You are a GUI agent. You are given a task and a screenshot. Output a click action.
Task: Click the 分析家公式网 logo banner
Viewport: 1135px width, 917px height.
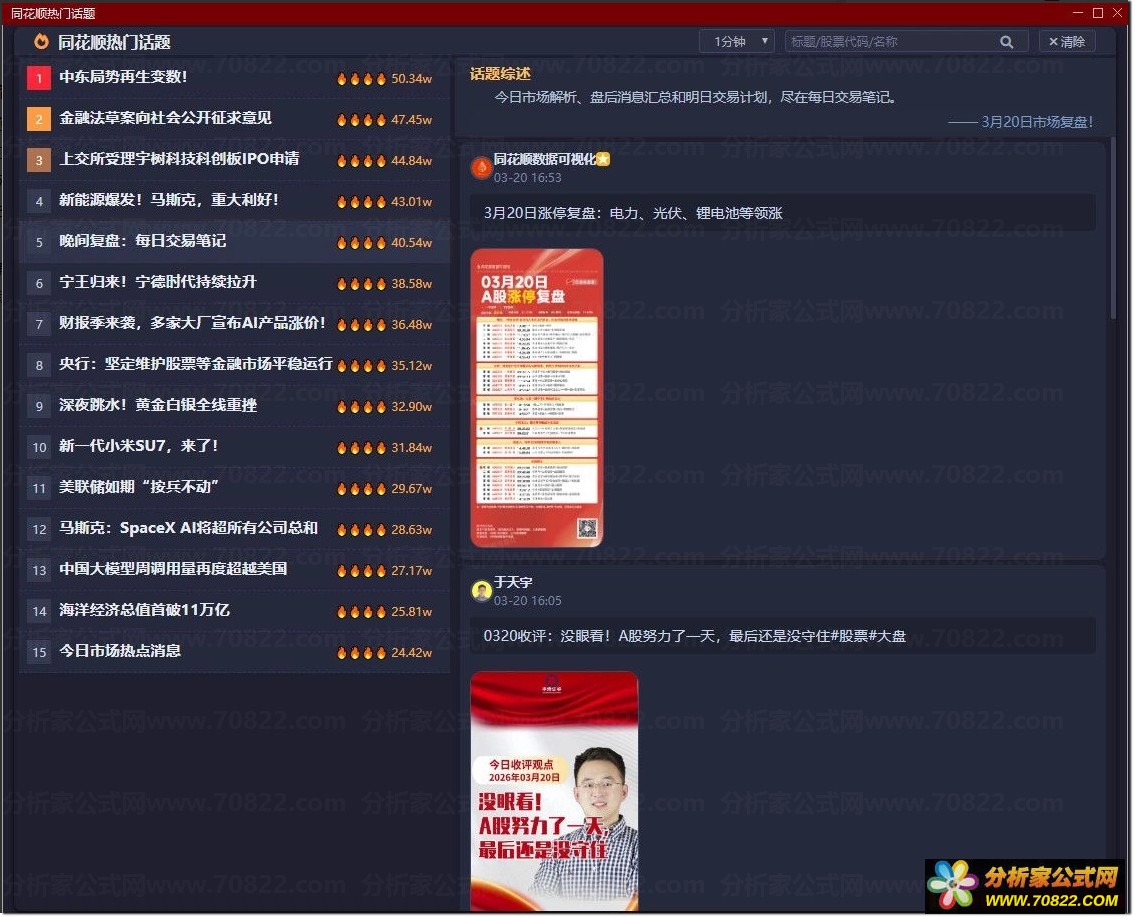[x=1027, y=887]
